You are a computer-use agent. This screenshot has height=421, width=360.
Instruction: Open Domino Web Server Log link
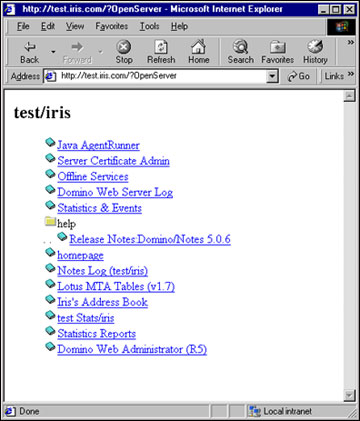[x=115, y=192]
